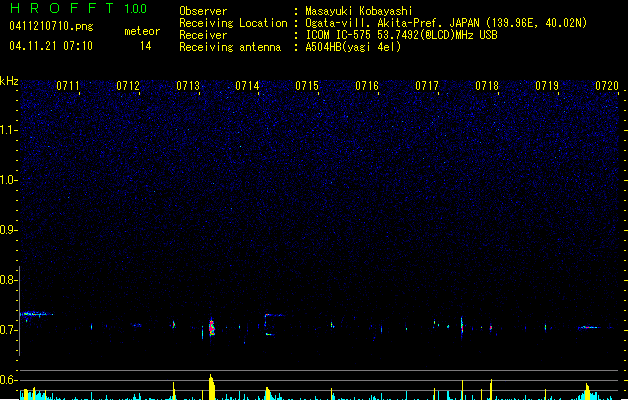Screen dimensions: 629x400
Task: Click the long echo trace before 0711
Action: (x=37, y=314)
